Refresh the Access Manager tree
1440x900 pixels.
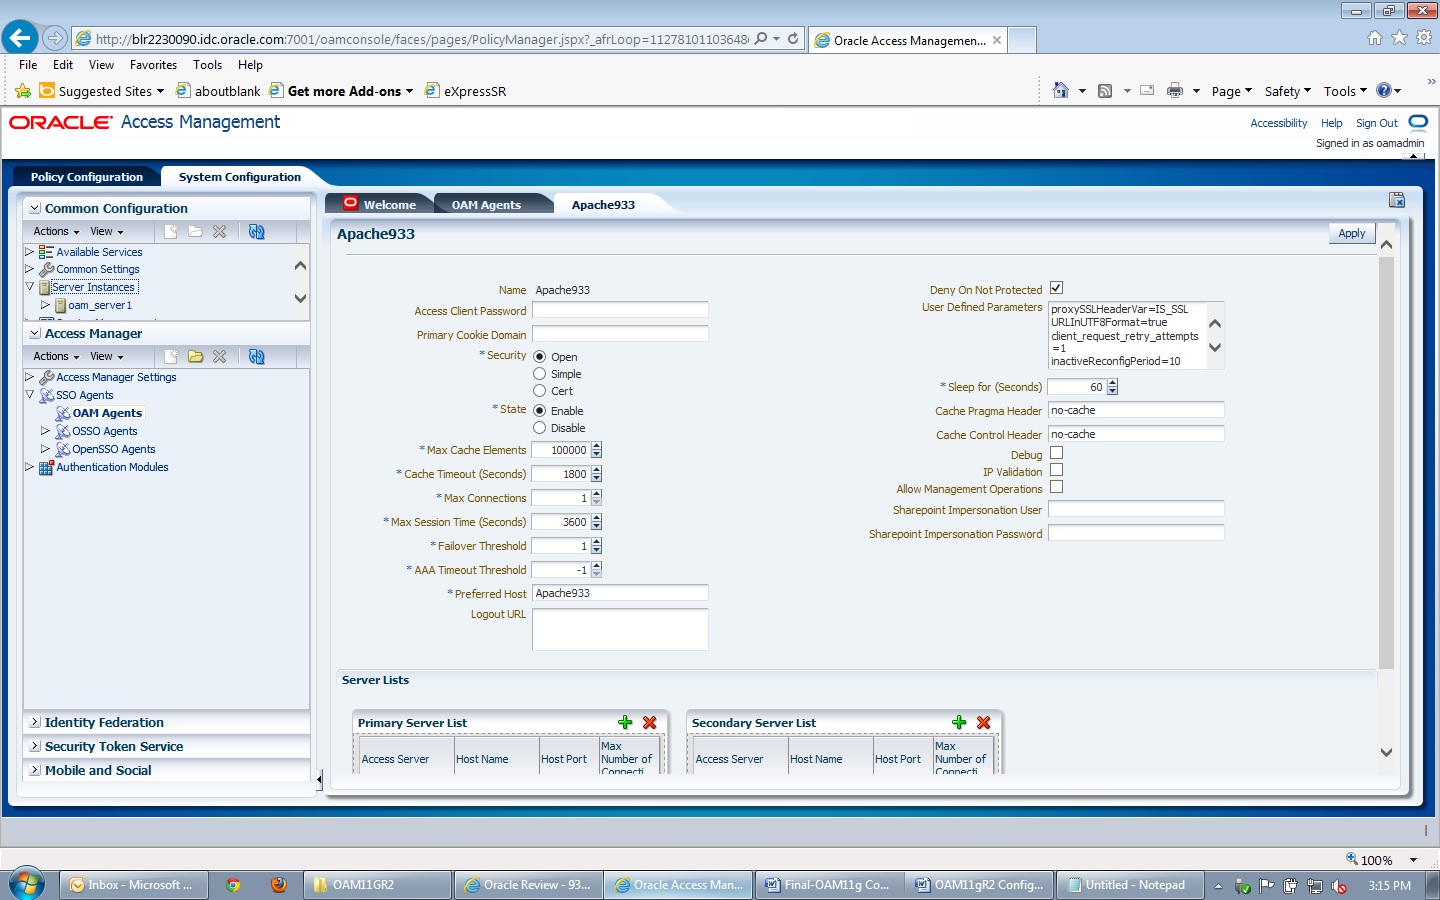tap(256, 356)
